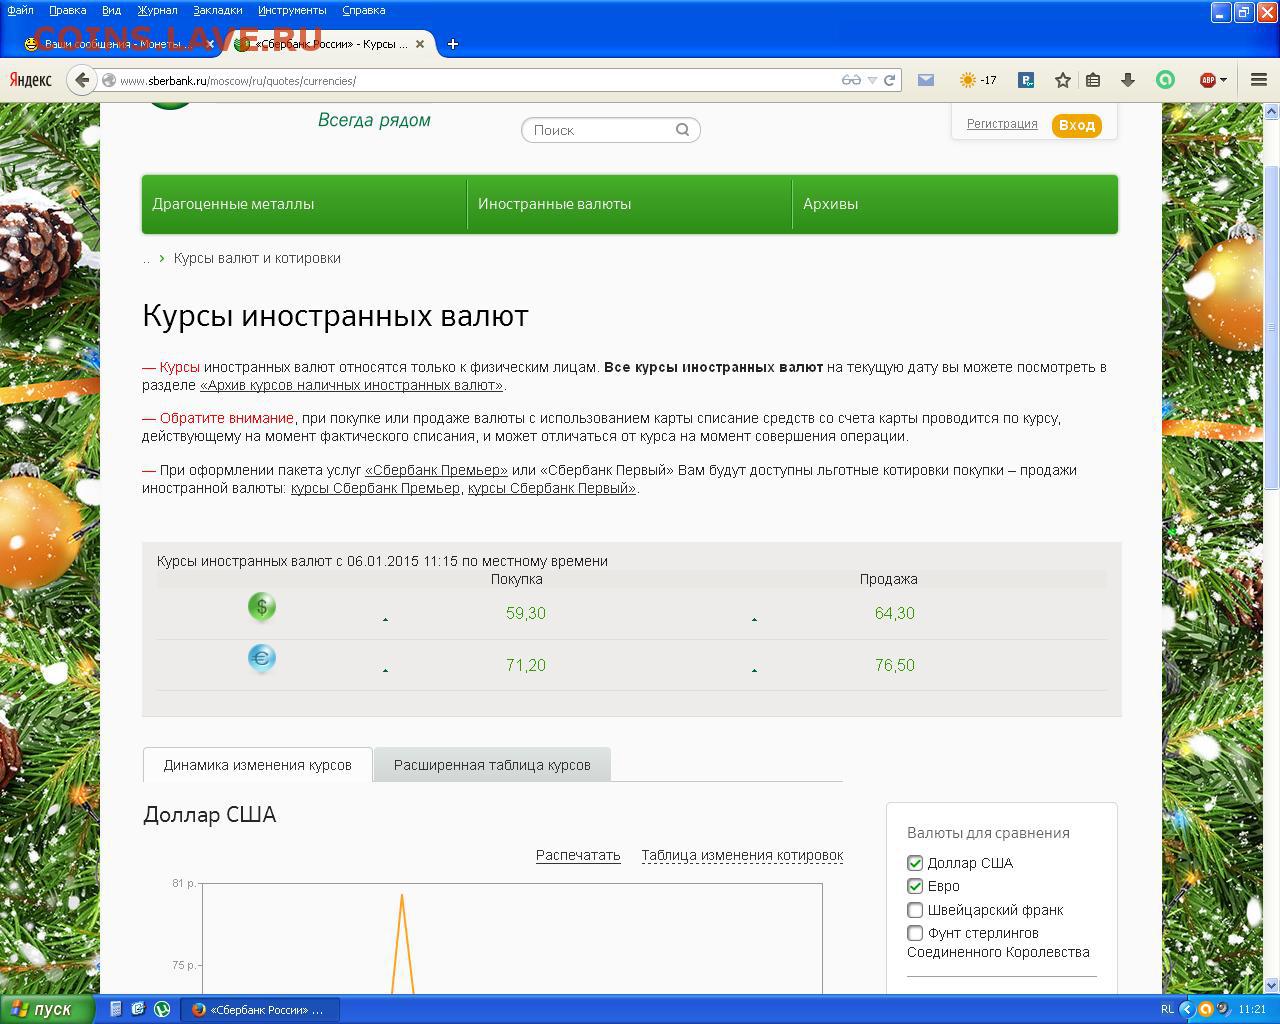
Task: Click the euro sale rate 76,50
Action: tap(894, 665)
